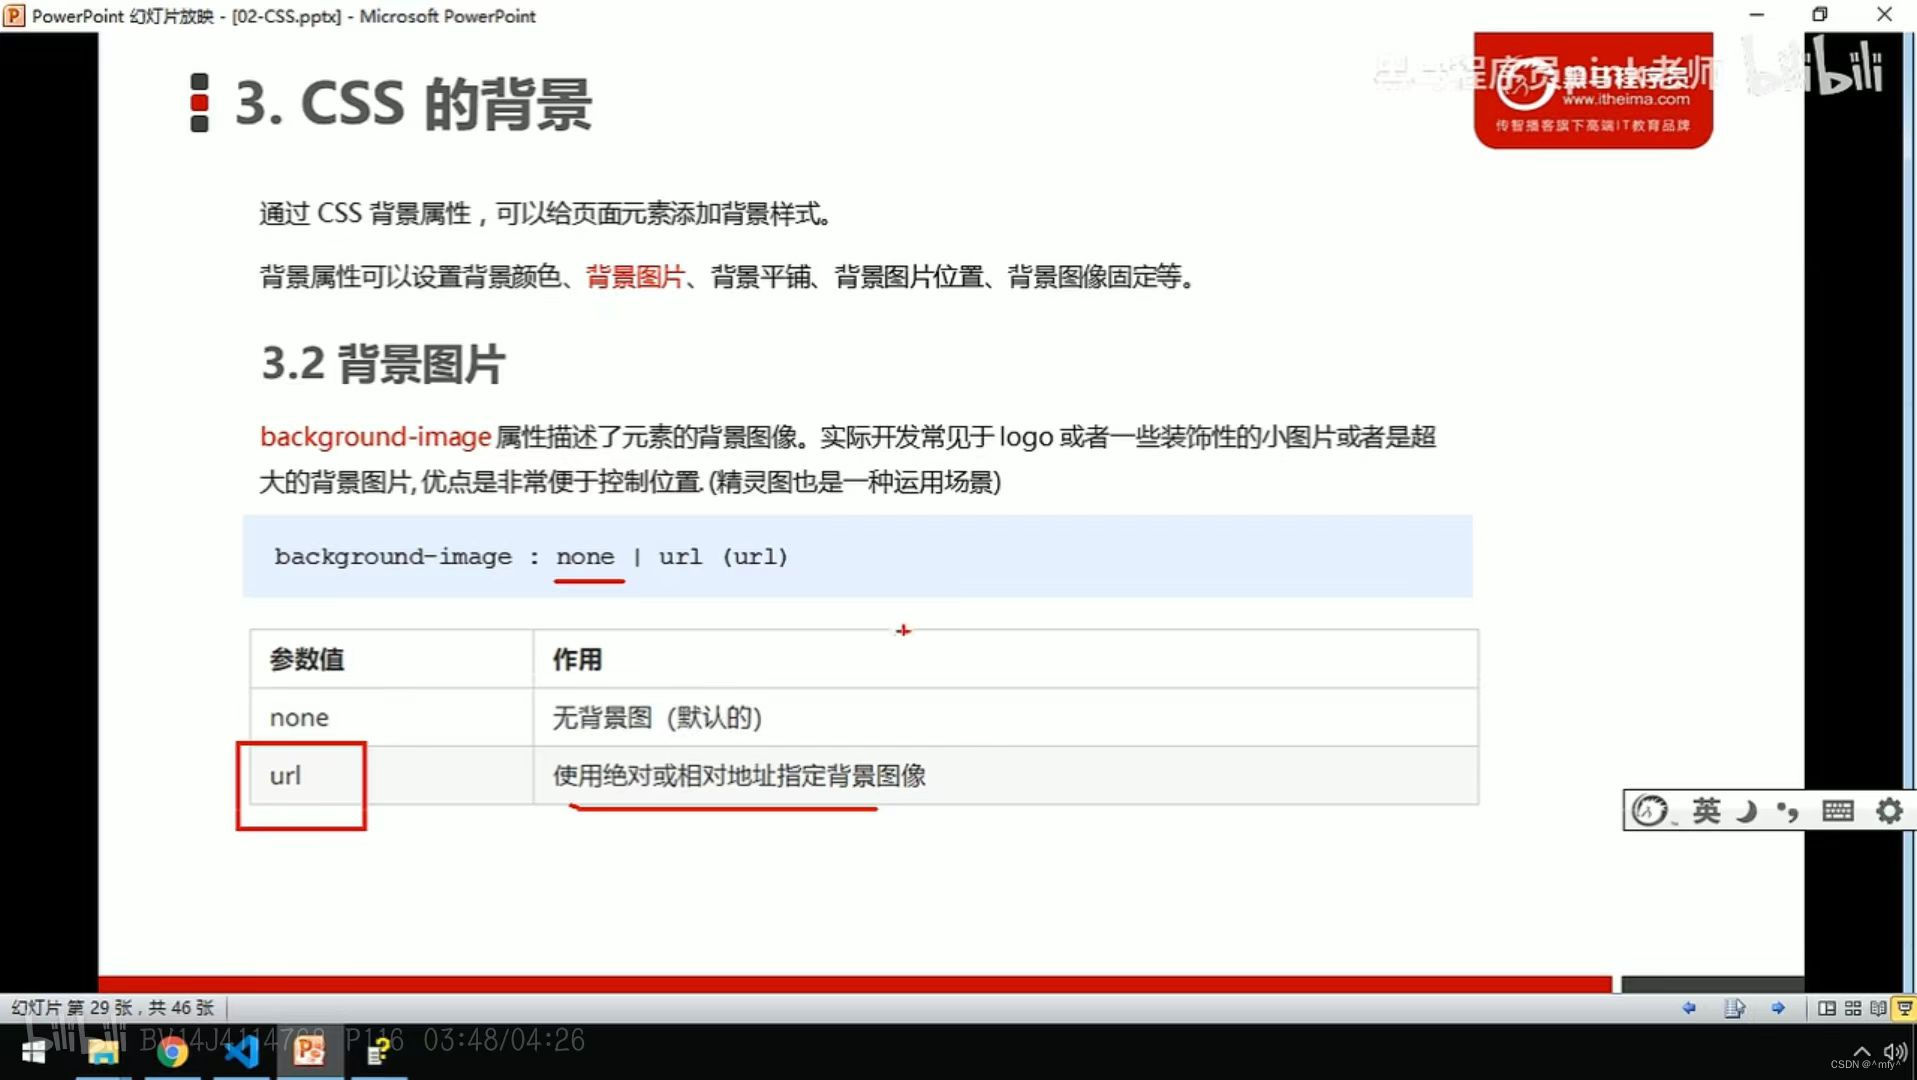Click the red 背景图片 text in description
The width and height of the screenshot is (1917, 1080).
click(x=635, y=277)
